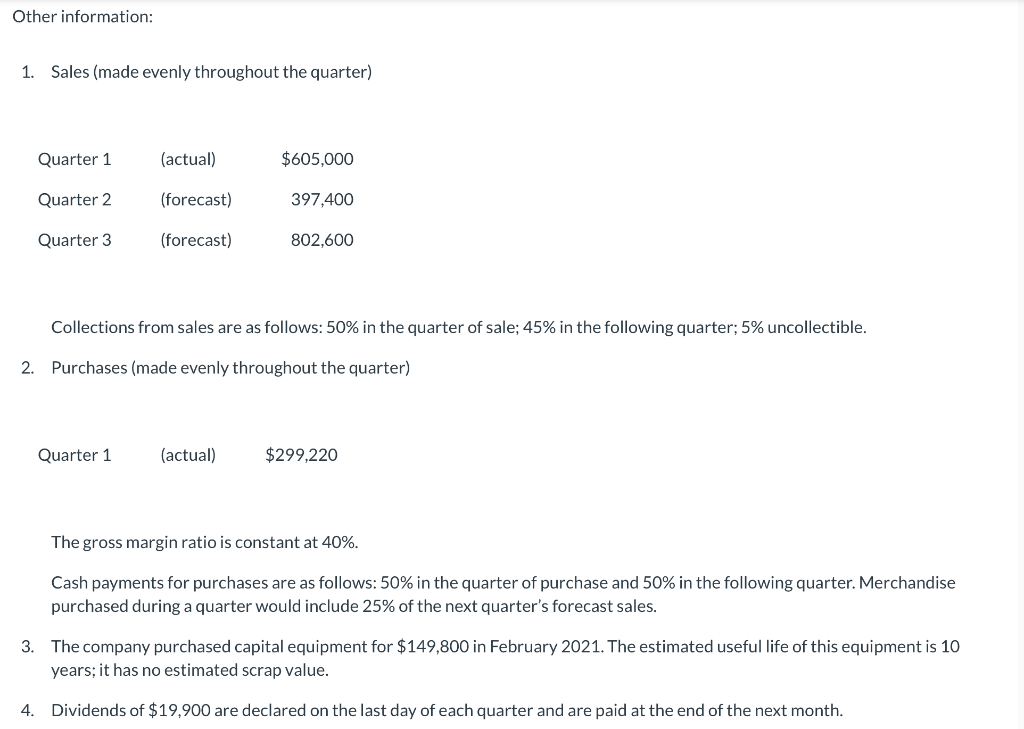Viewport: 1024px width, 729px height.
Task: Click "(actual)" next to the $605,000 sales
Action: [188, 159]
